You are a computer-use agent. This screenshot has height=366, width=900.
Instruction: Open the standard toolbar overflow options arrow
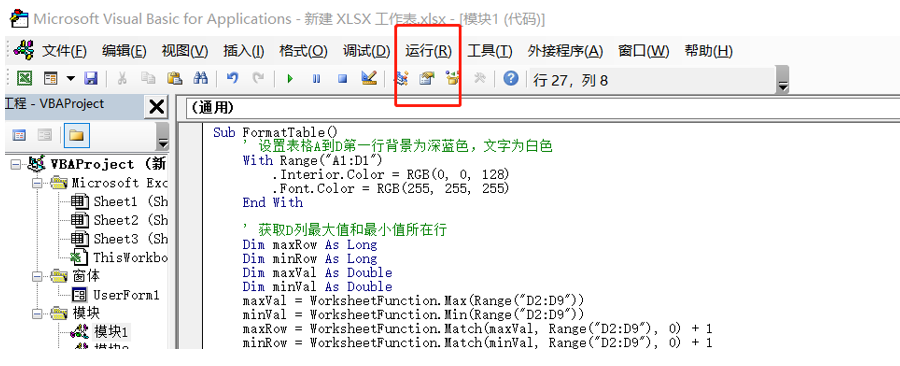click(782, 80)
